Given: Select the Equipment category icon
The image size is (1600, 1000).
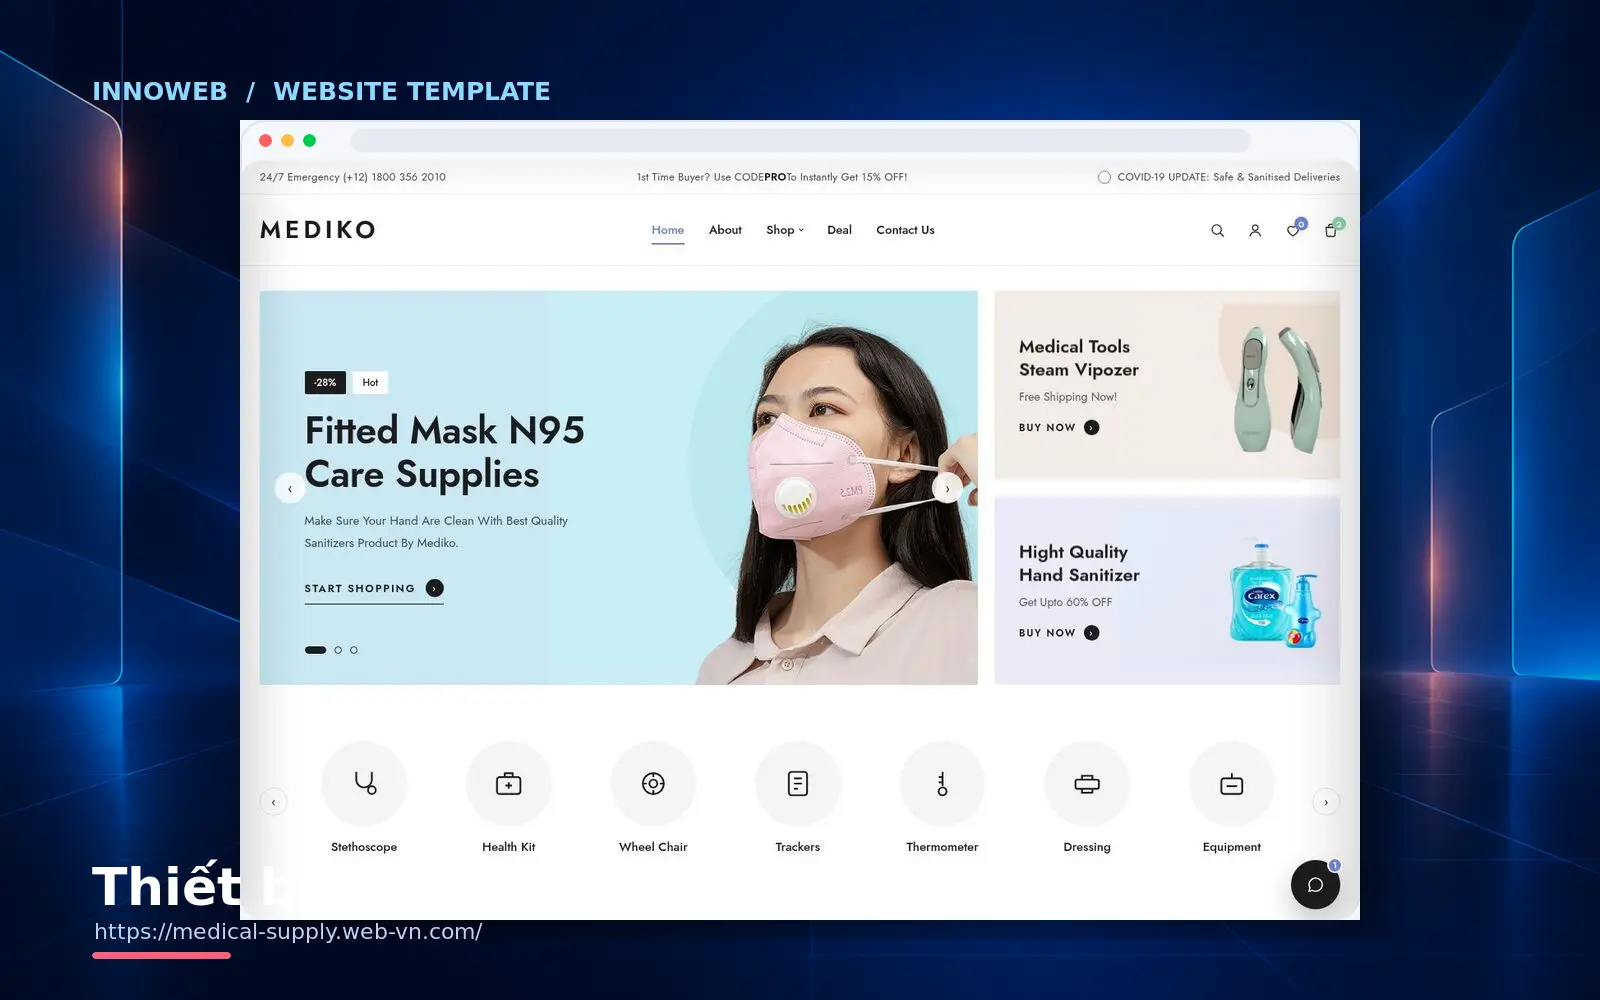Looking at the screenshot, I should (1232, 783).
